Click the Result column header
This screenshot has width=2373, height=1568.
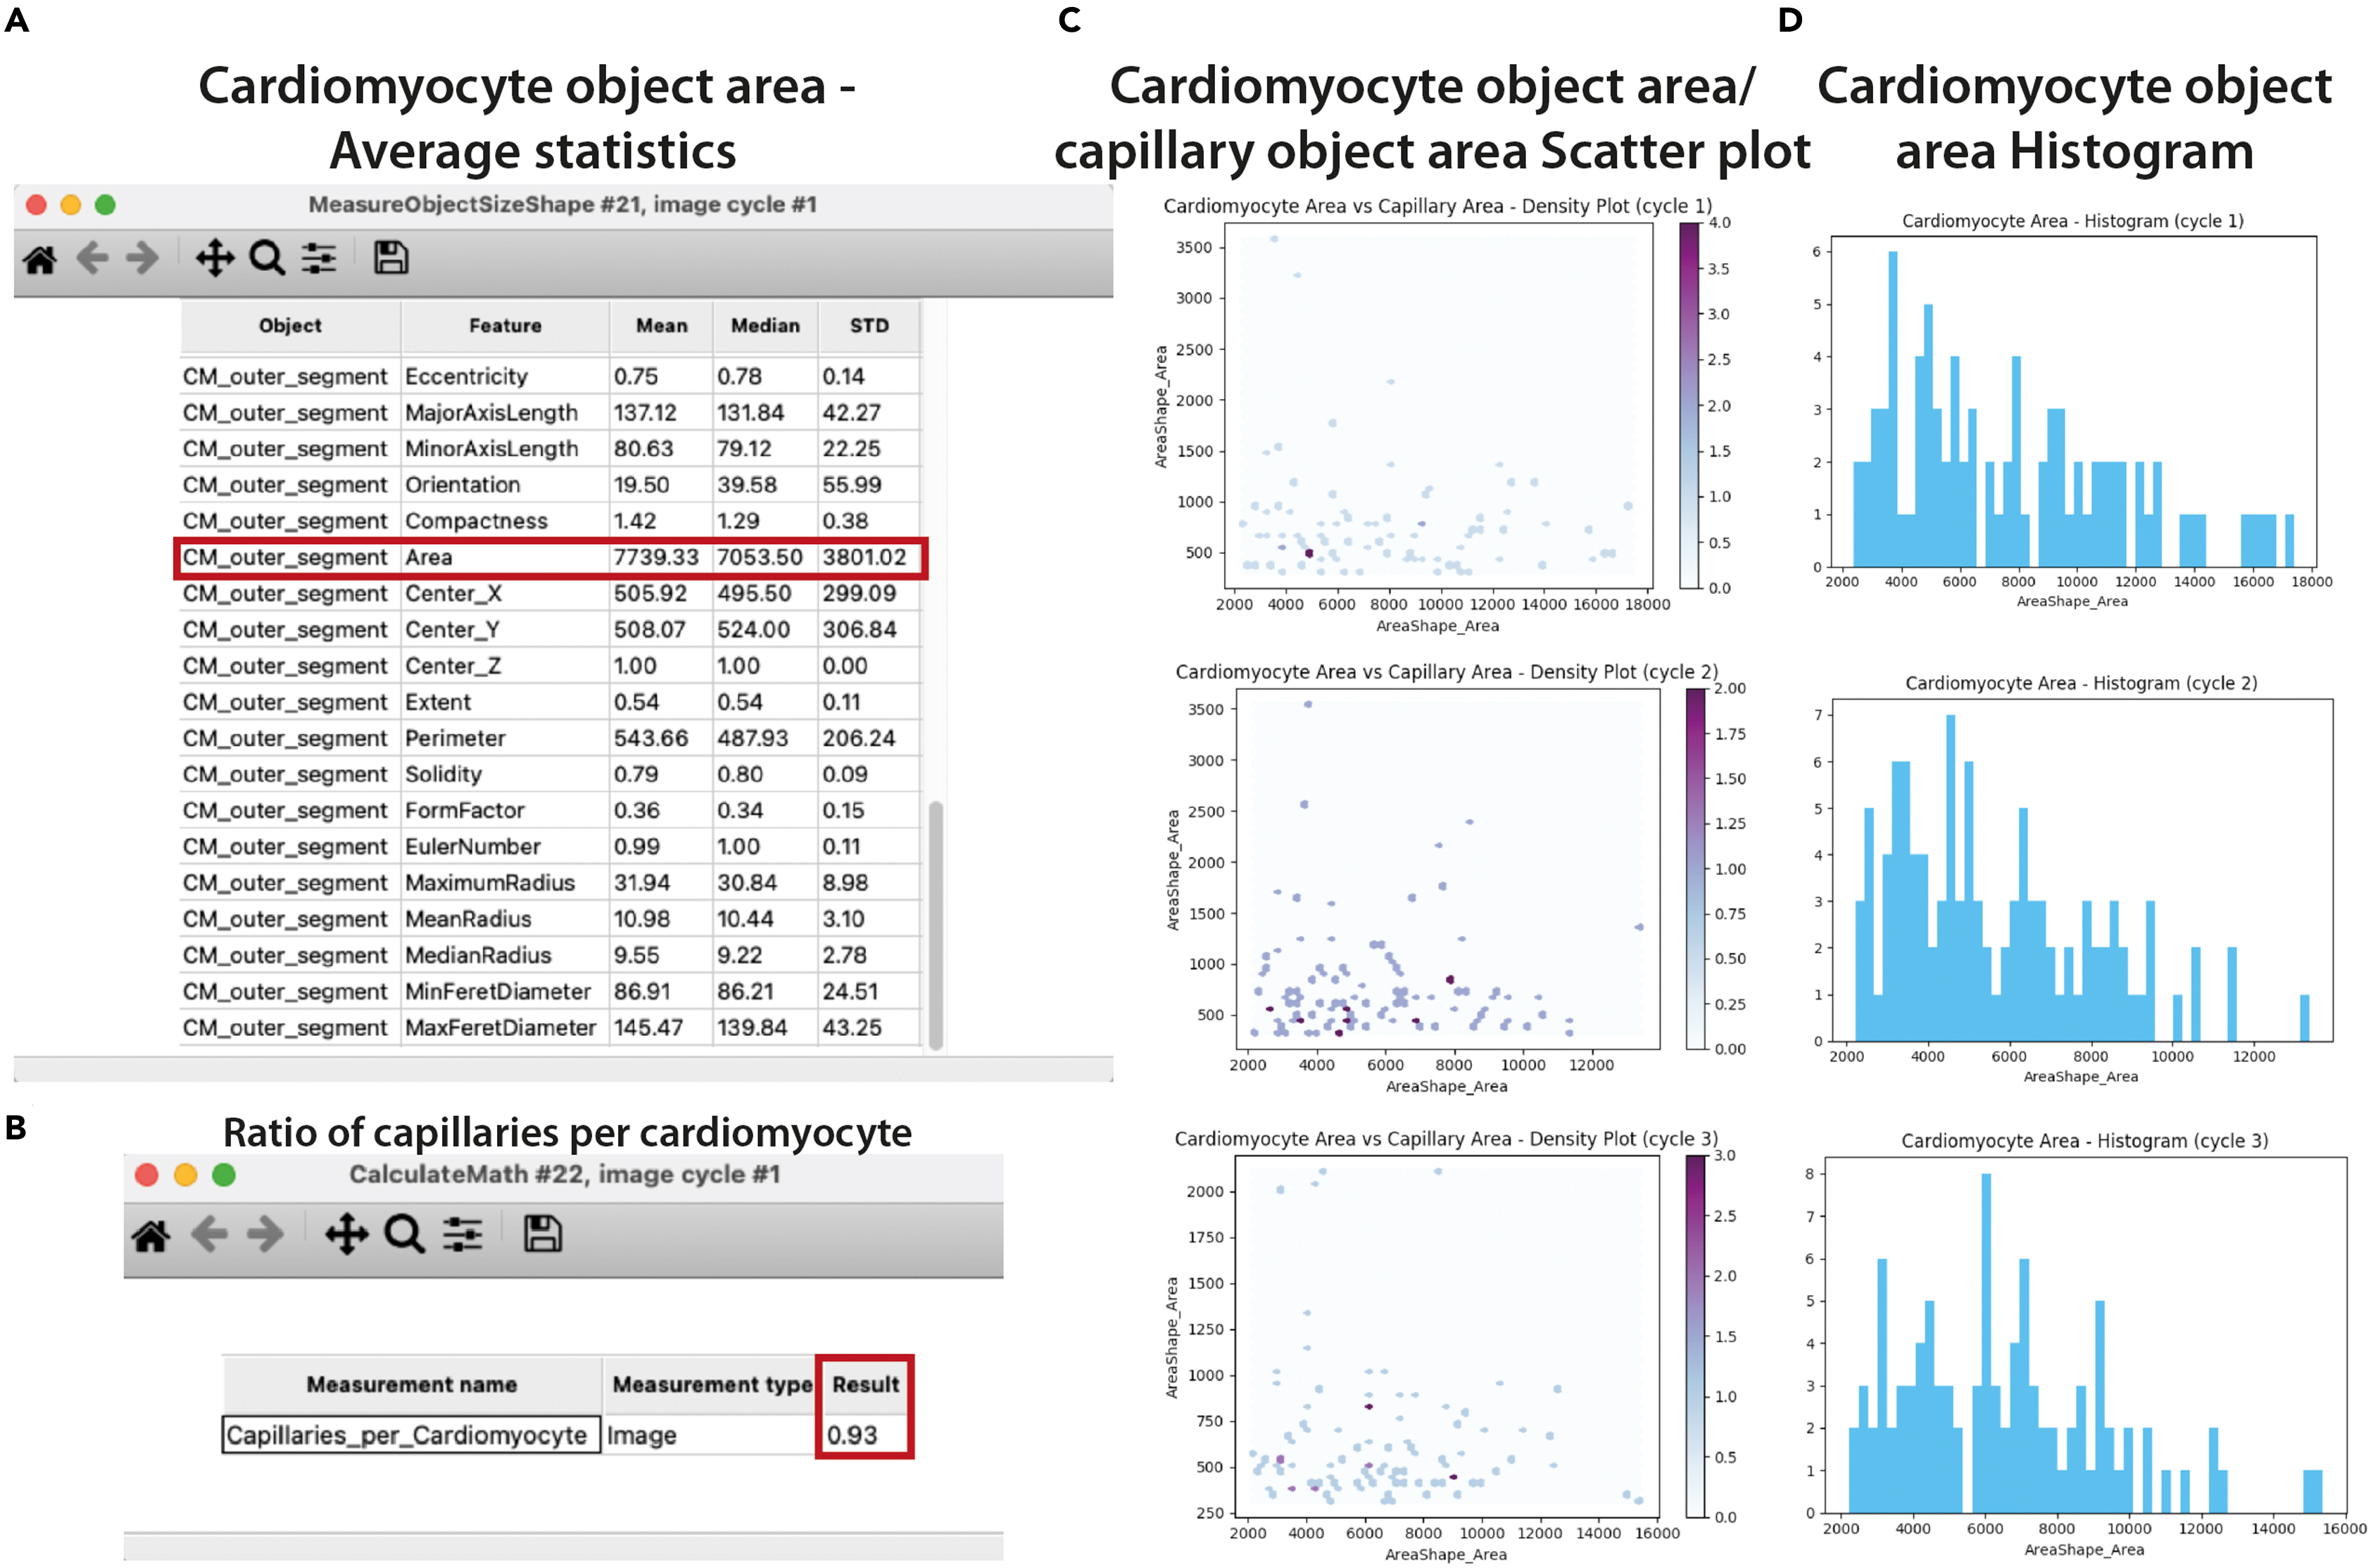[x=865, y=1384]
